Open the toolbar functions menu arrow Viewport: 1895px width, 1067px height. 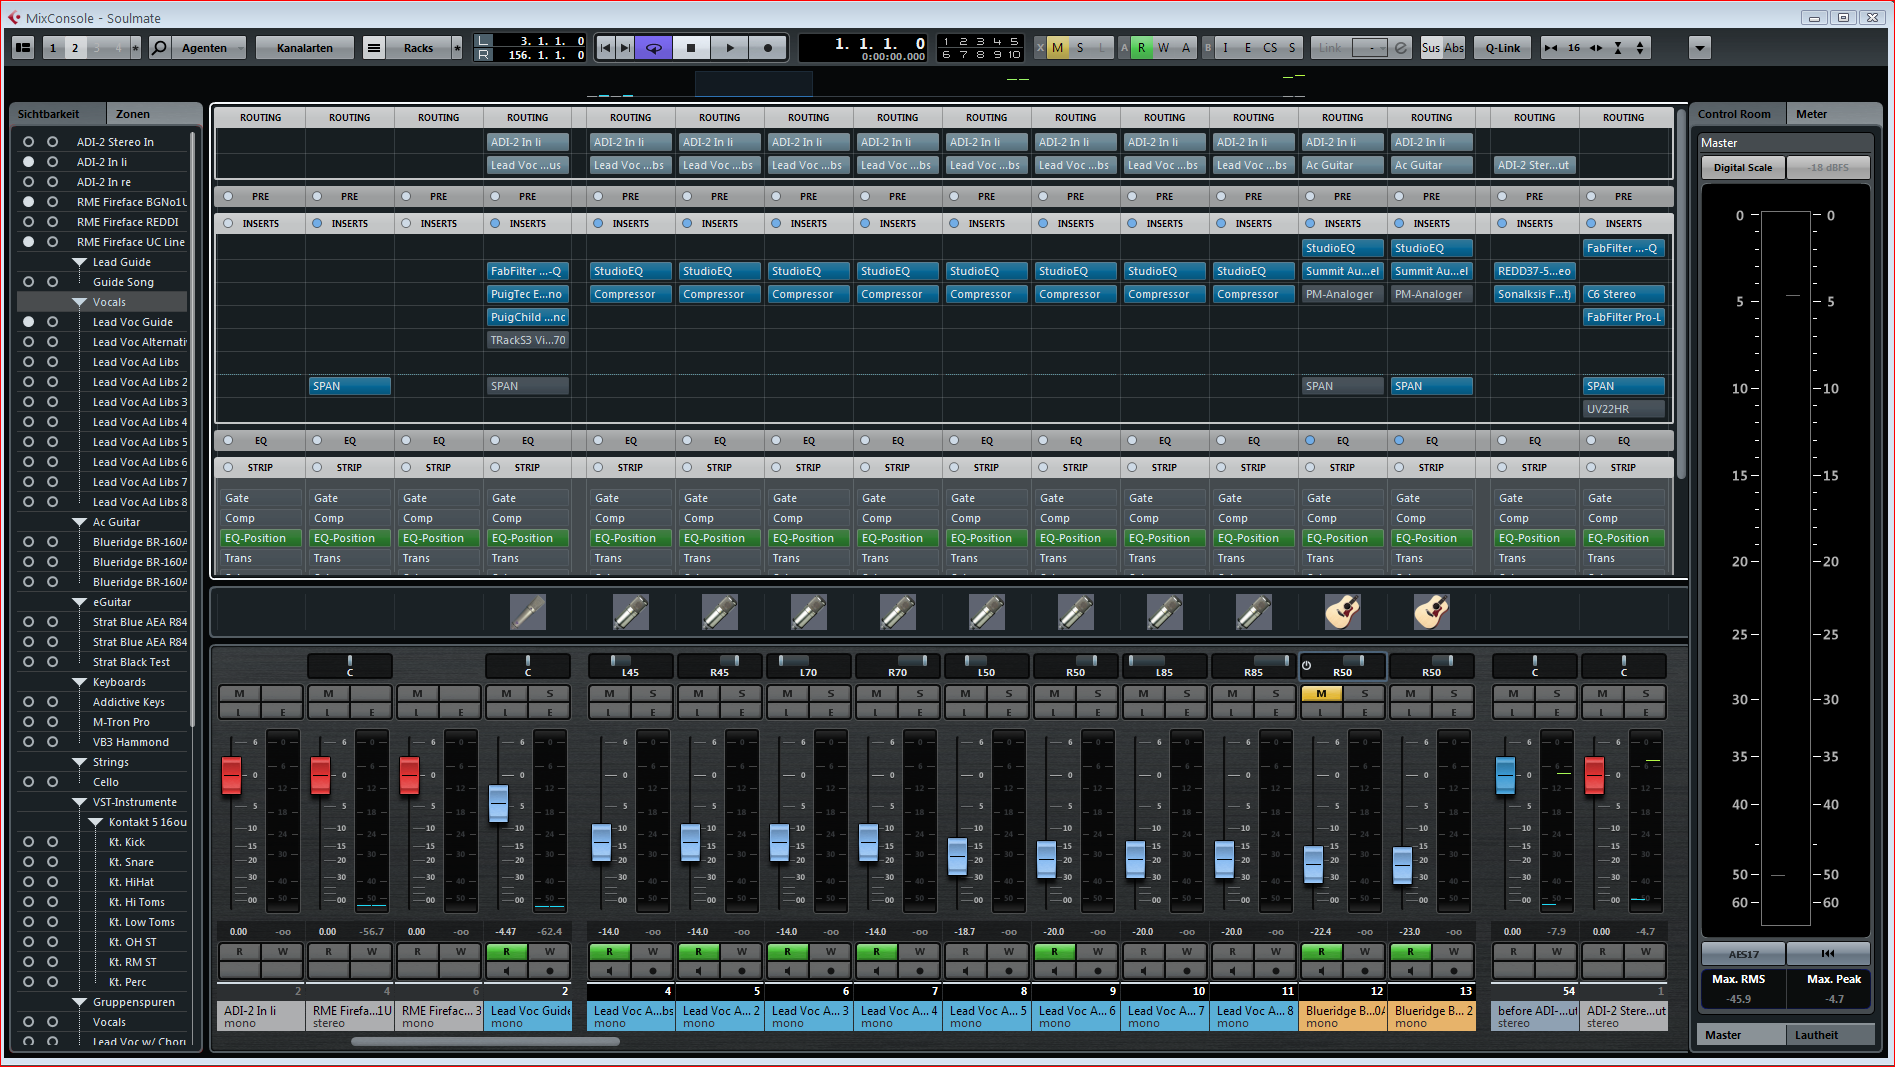click(1700, 48)
